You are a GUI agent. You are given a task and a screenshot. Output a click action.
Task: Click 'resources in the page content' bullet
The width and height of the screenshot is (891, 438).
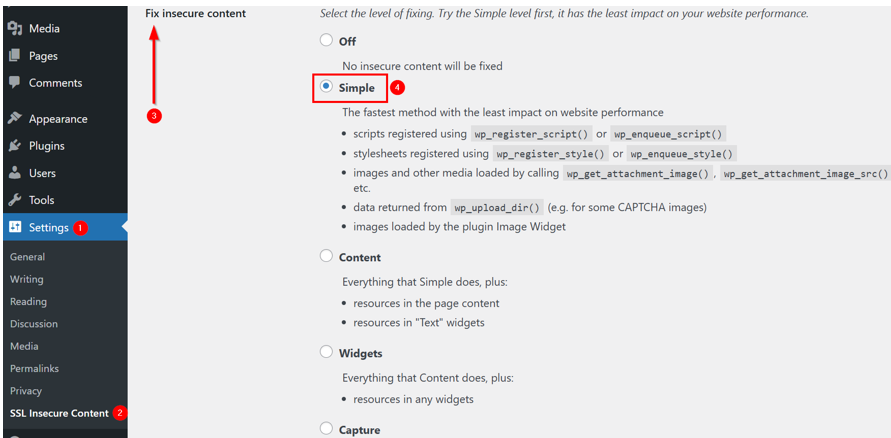426,303
